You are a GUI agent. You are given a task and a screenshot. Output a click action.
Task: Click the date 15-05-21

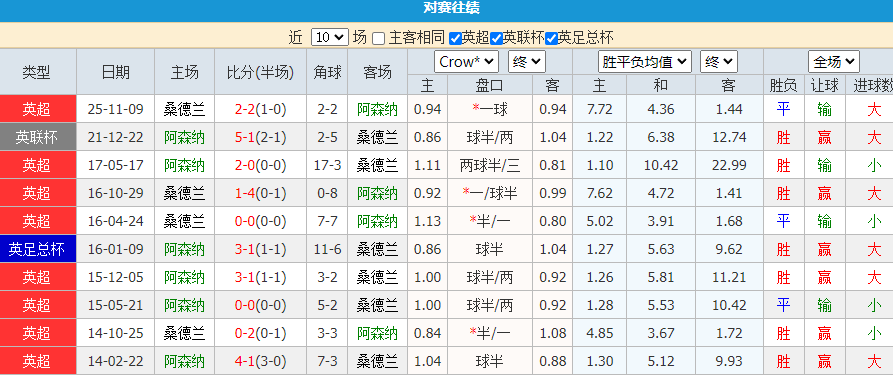(x=116, y=305)
